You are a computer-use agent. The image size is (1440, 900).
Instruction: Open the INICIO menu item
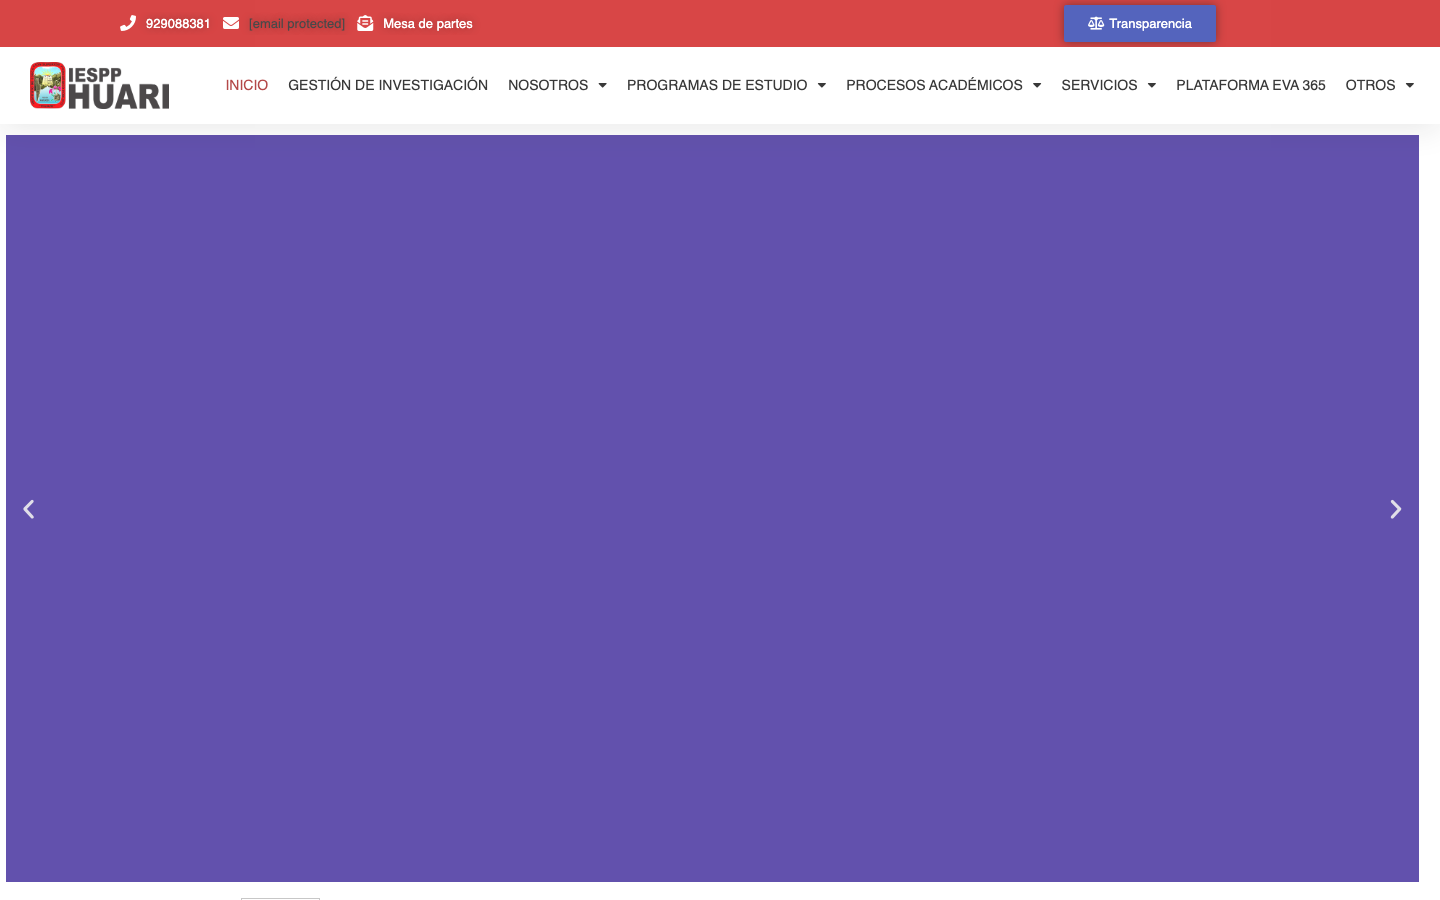pyautogui.click(x=247, y=85)
